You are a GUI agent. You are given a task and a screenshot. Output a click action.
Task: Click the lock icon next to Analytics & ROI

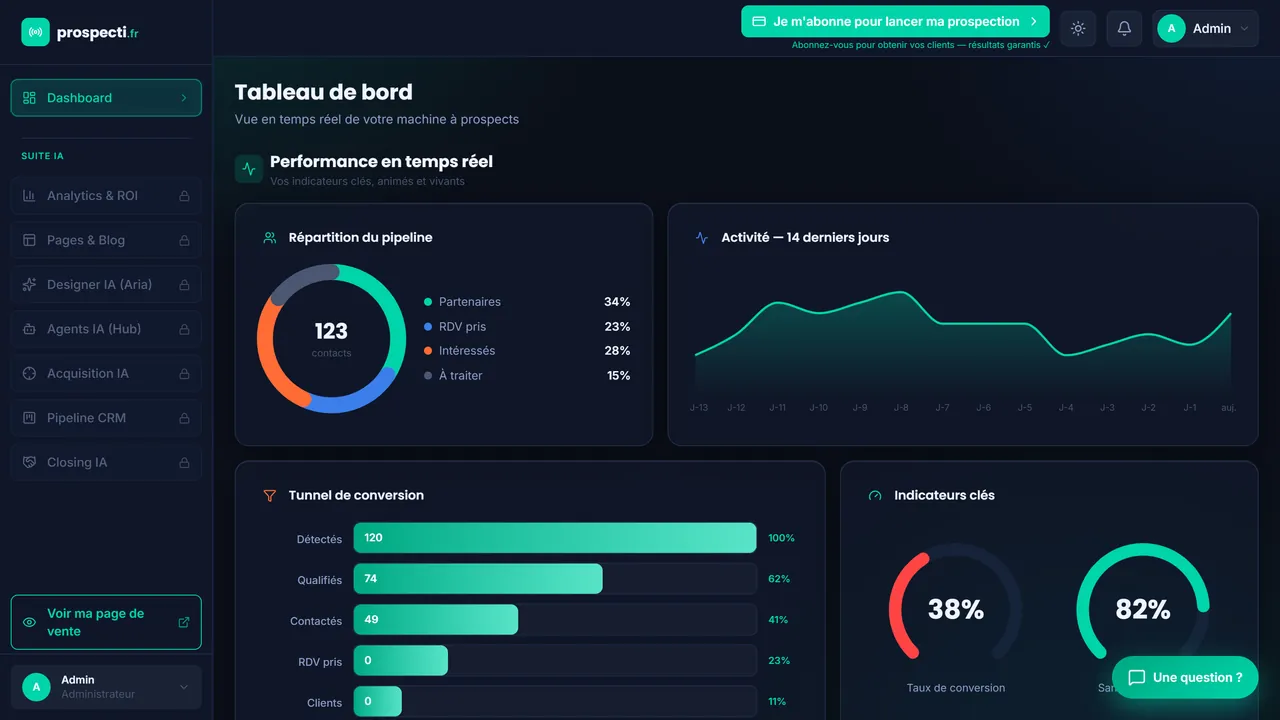click(184, 196)
